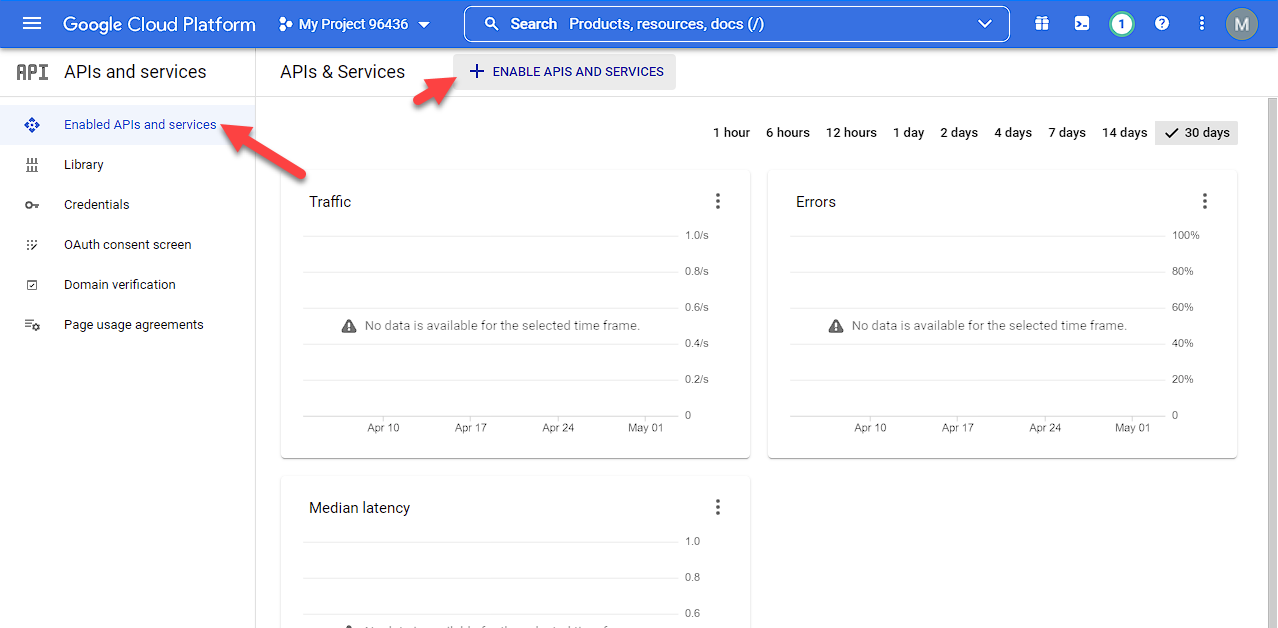Select the 2 days time range
The width and height of the screenshot is (1278, 628).
click(959, 133)
